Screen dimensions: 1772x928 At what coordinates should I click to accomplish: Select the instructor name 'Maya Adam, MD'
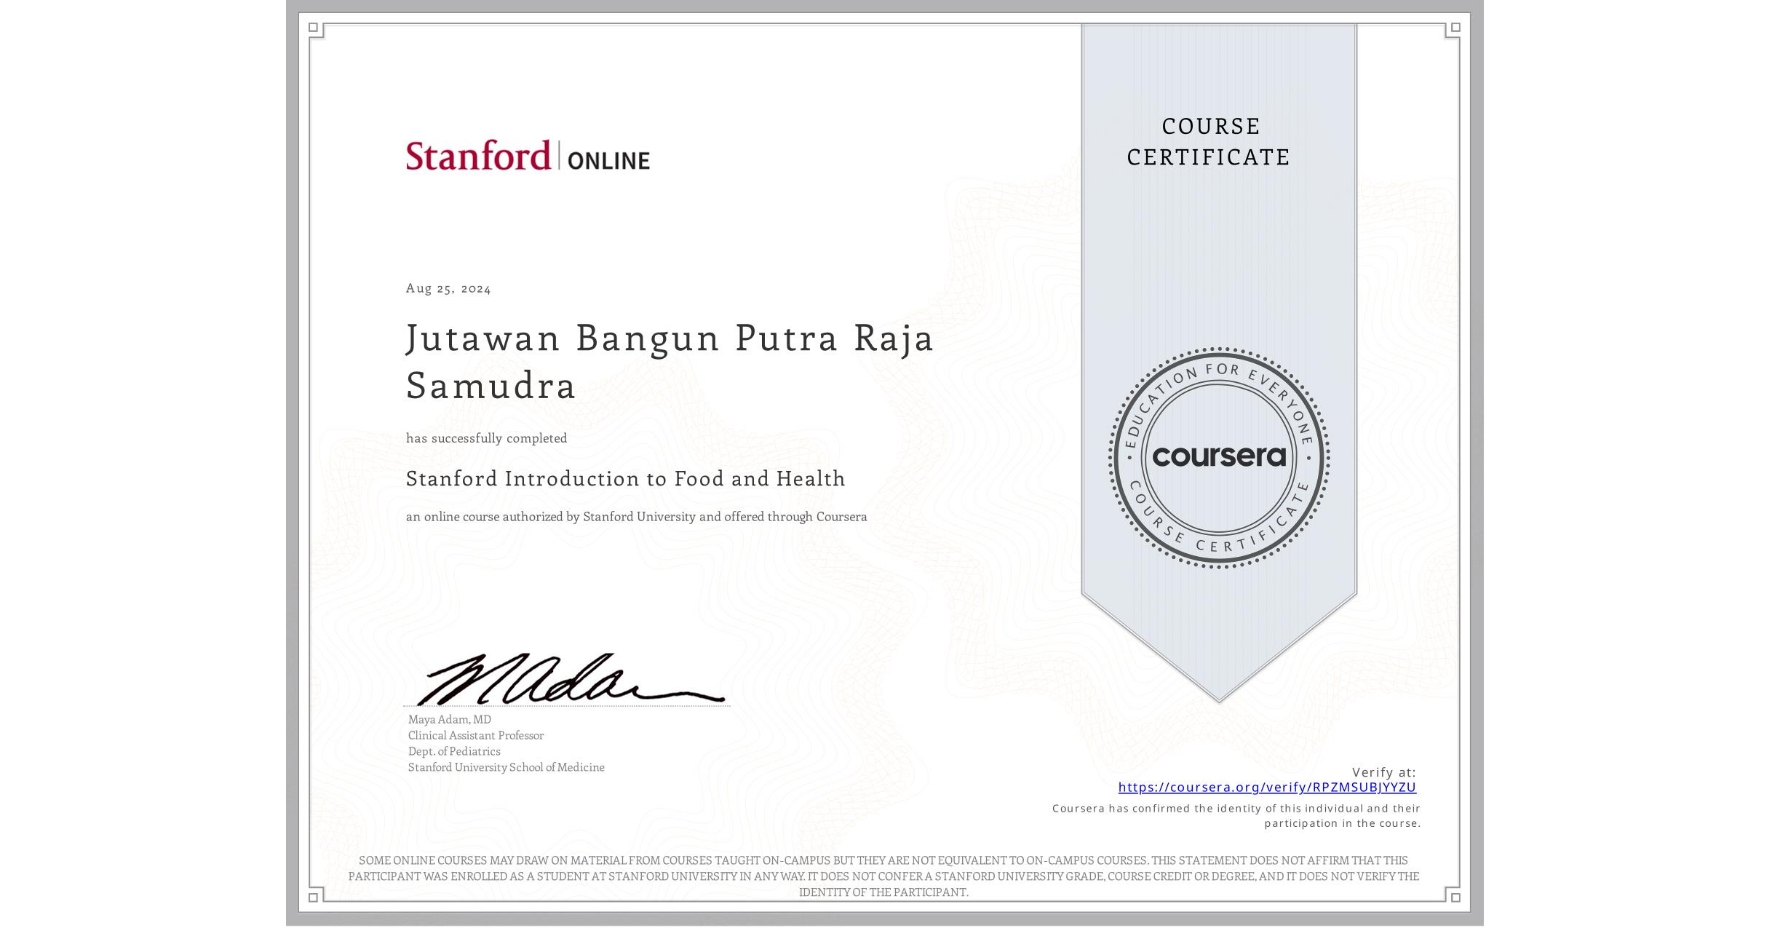(x=449, y=719)
